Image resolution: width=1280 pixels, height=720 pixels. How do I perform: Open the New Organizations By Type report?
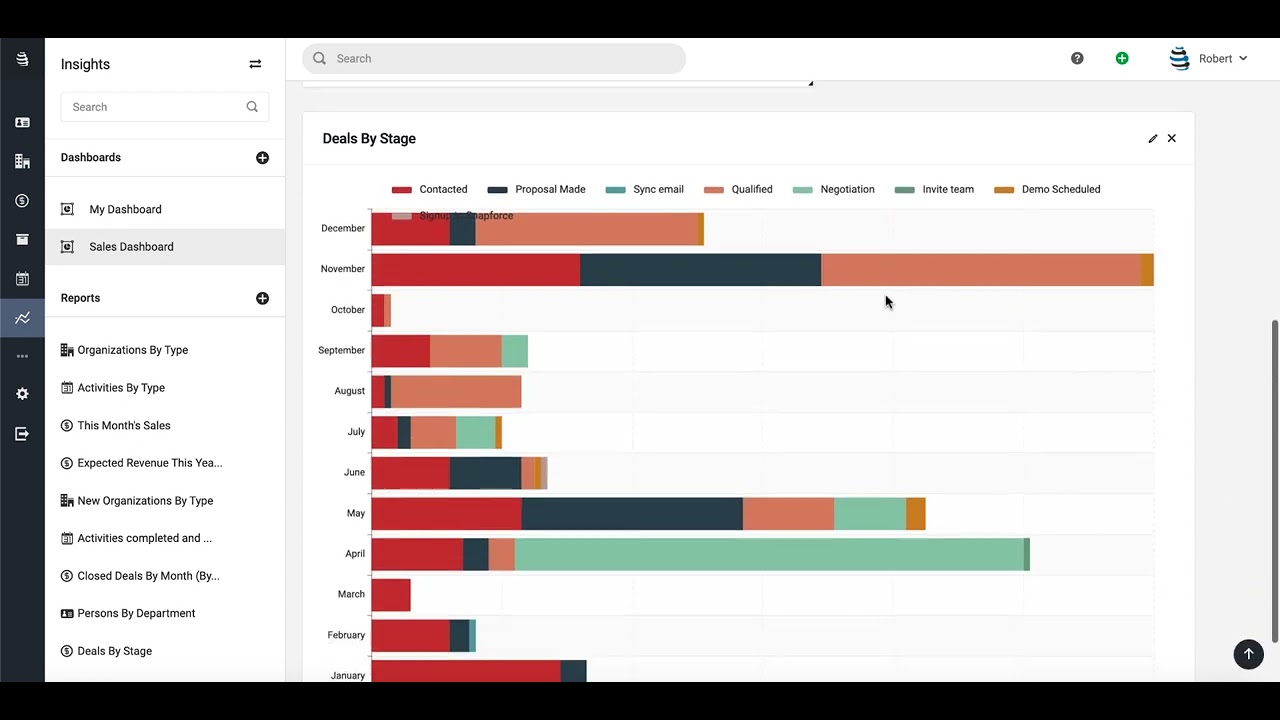[145, 501]
